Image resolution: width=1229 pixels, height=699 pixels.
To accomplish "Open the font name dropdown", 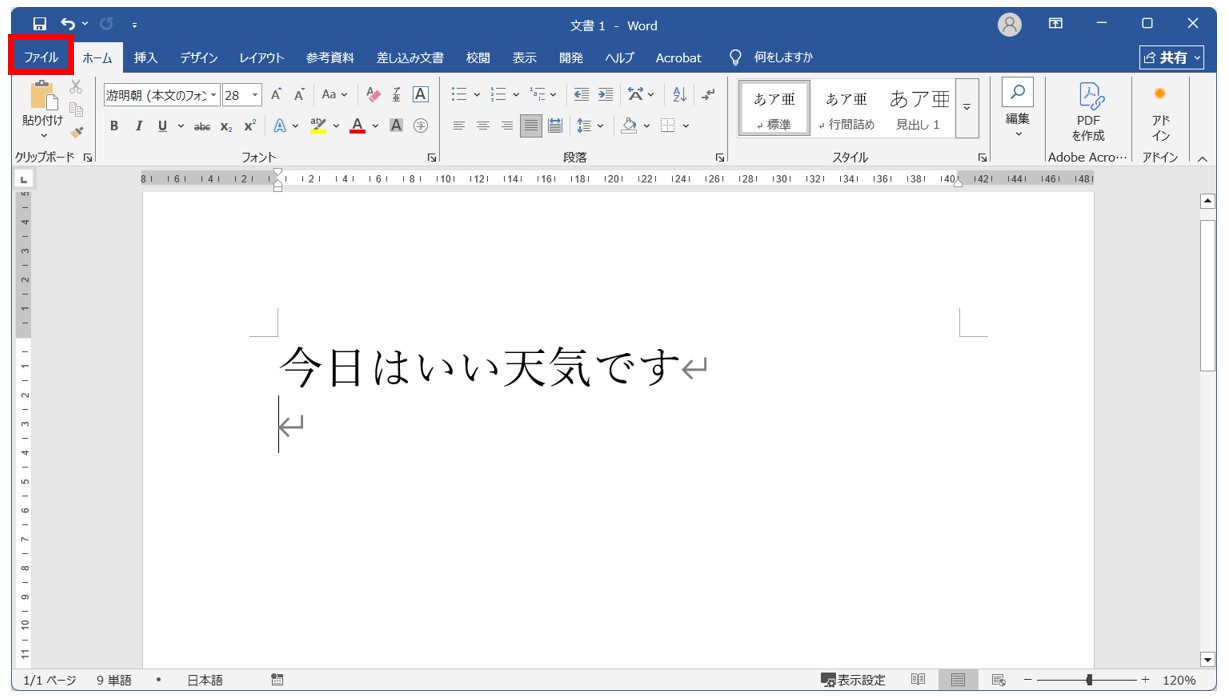I will pyautogui.click(x=214, y=95).
